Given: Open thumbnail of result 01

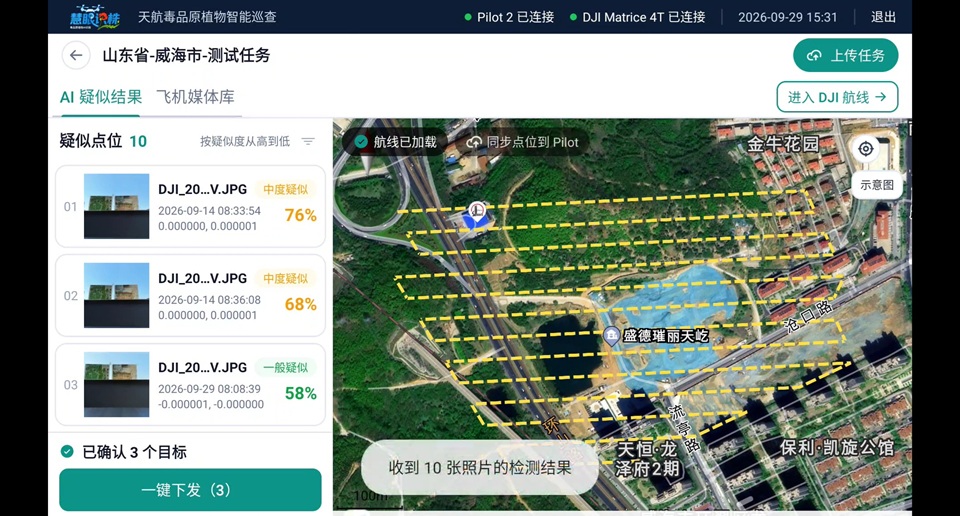Looking at the screenshot, I should pyautogui.click(x=116, y=206).
